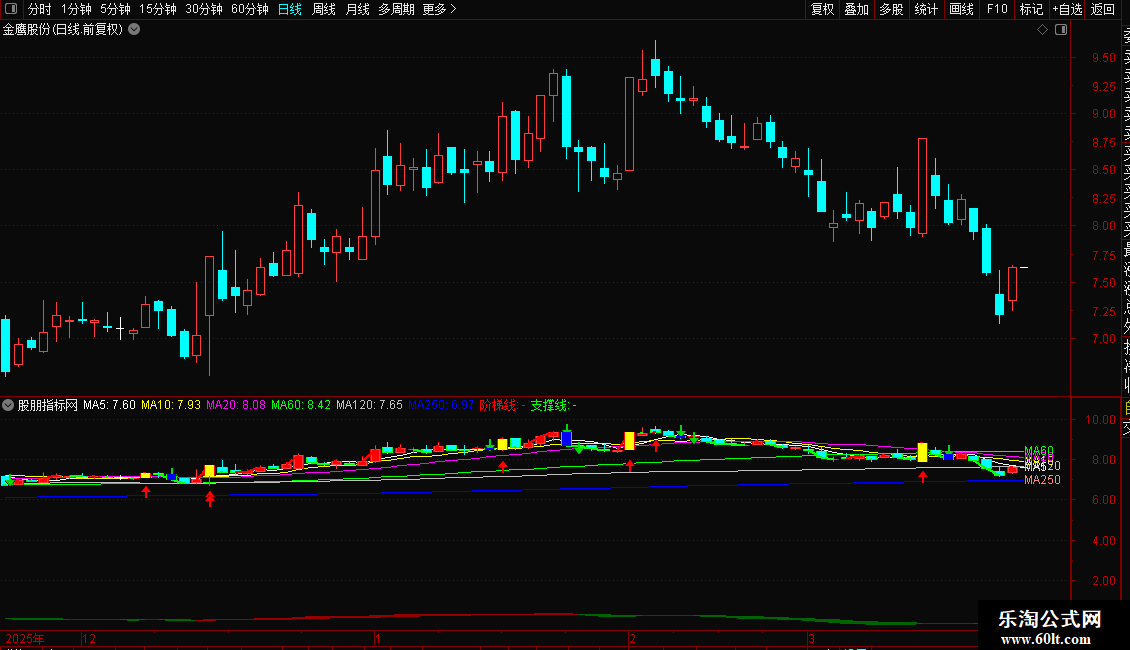Open 多股 multi-stock view
Viewport: 1130px width, 650px height.
[891, 9]
